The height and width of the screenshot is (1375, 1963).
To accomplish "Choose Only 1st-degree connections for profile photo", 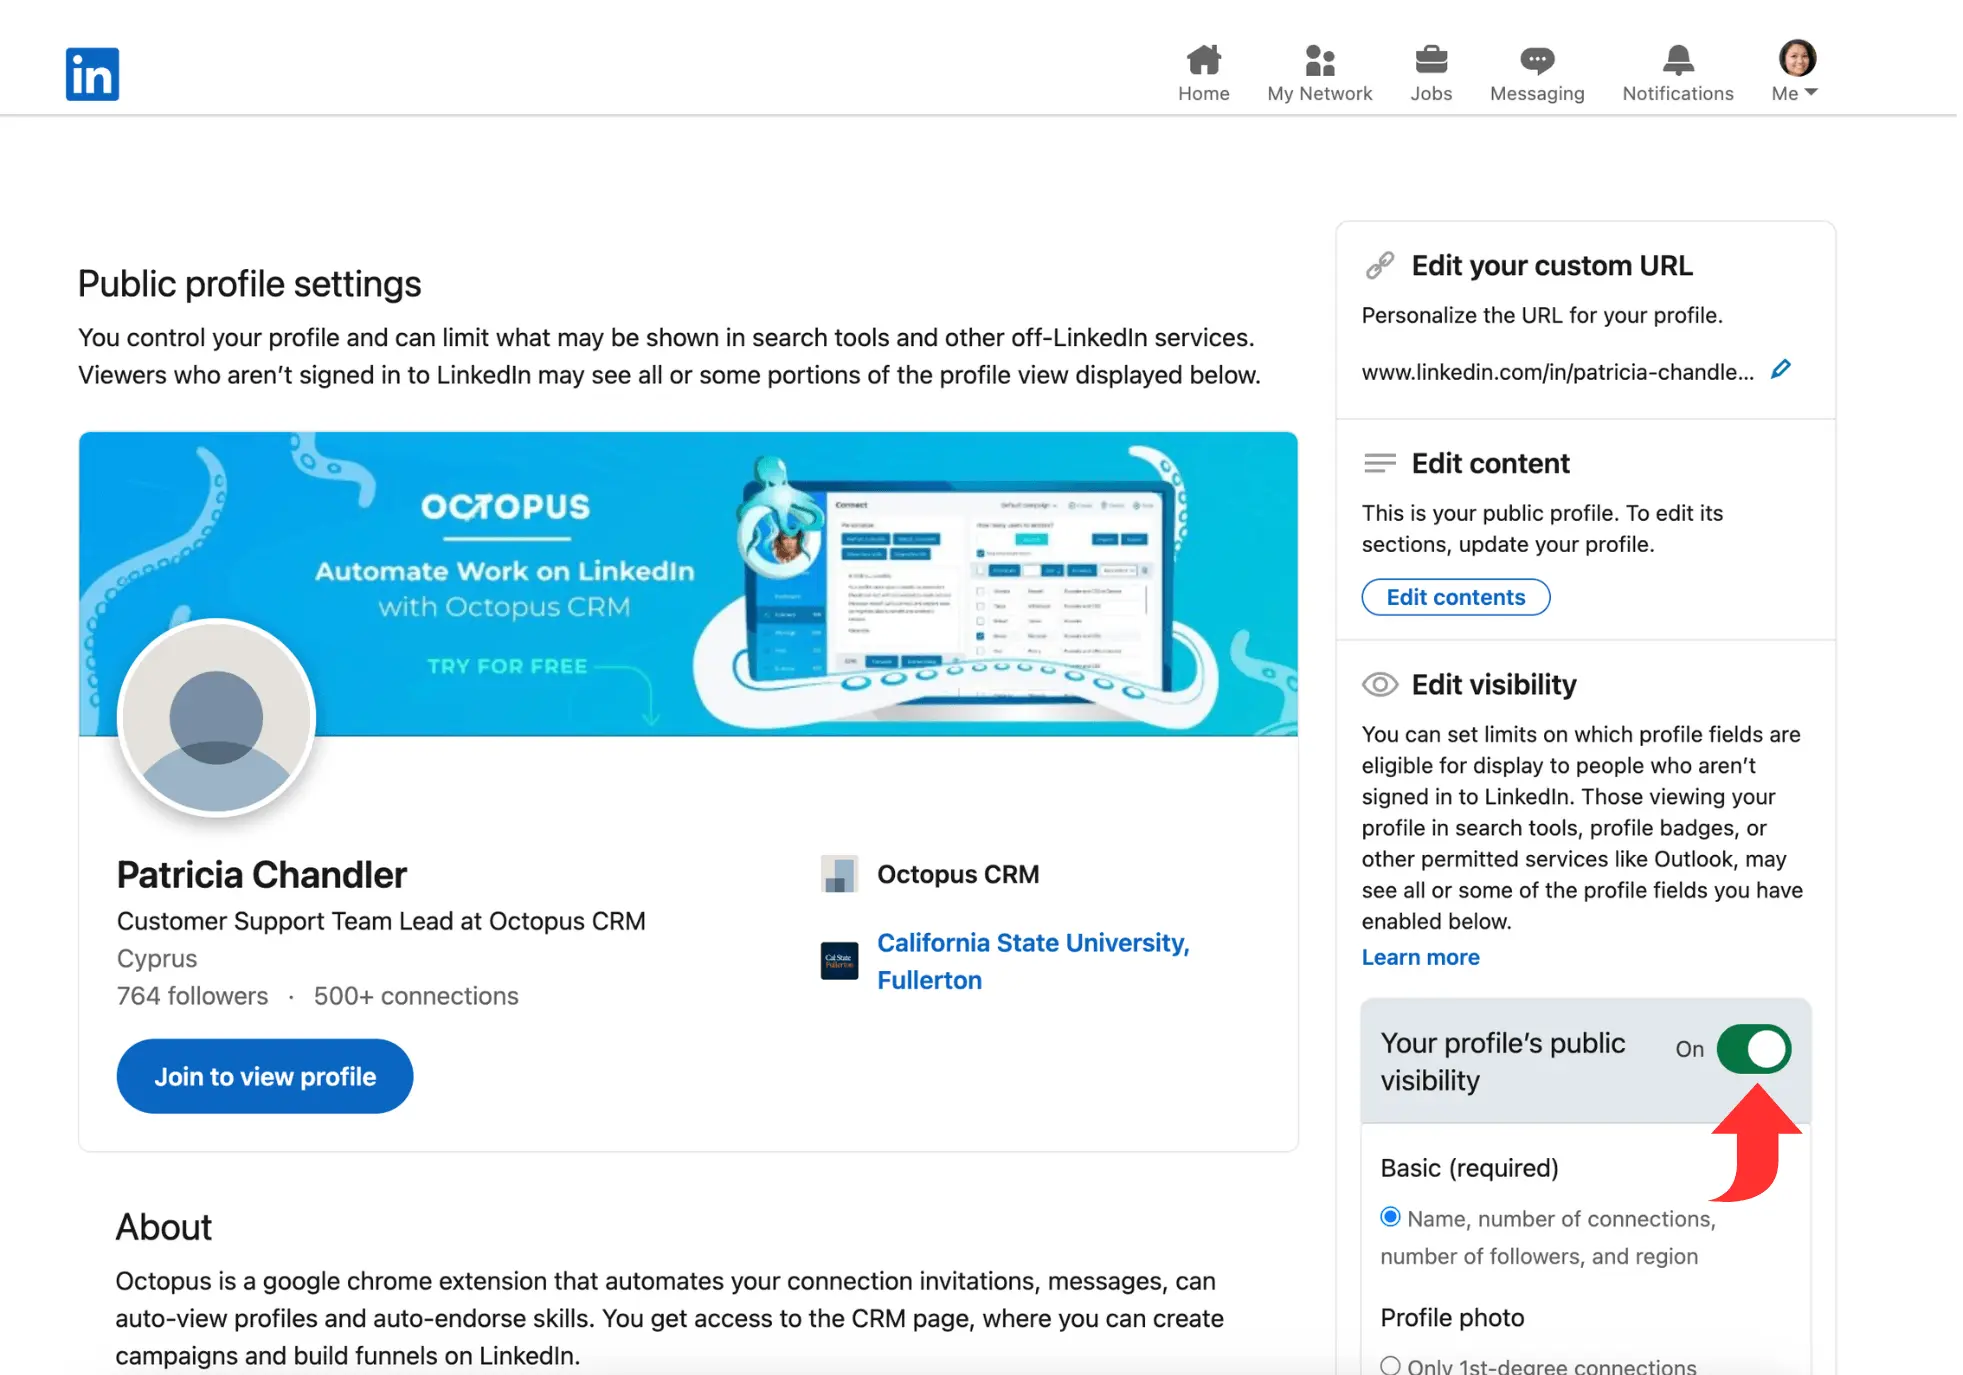I will pyautogui.click(x=1390, y=1364).
